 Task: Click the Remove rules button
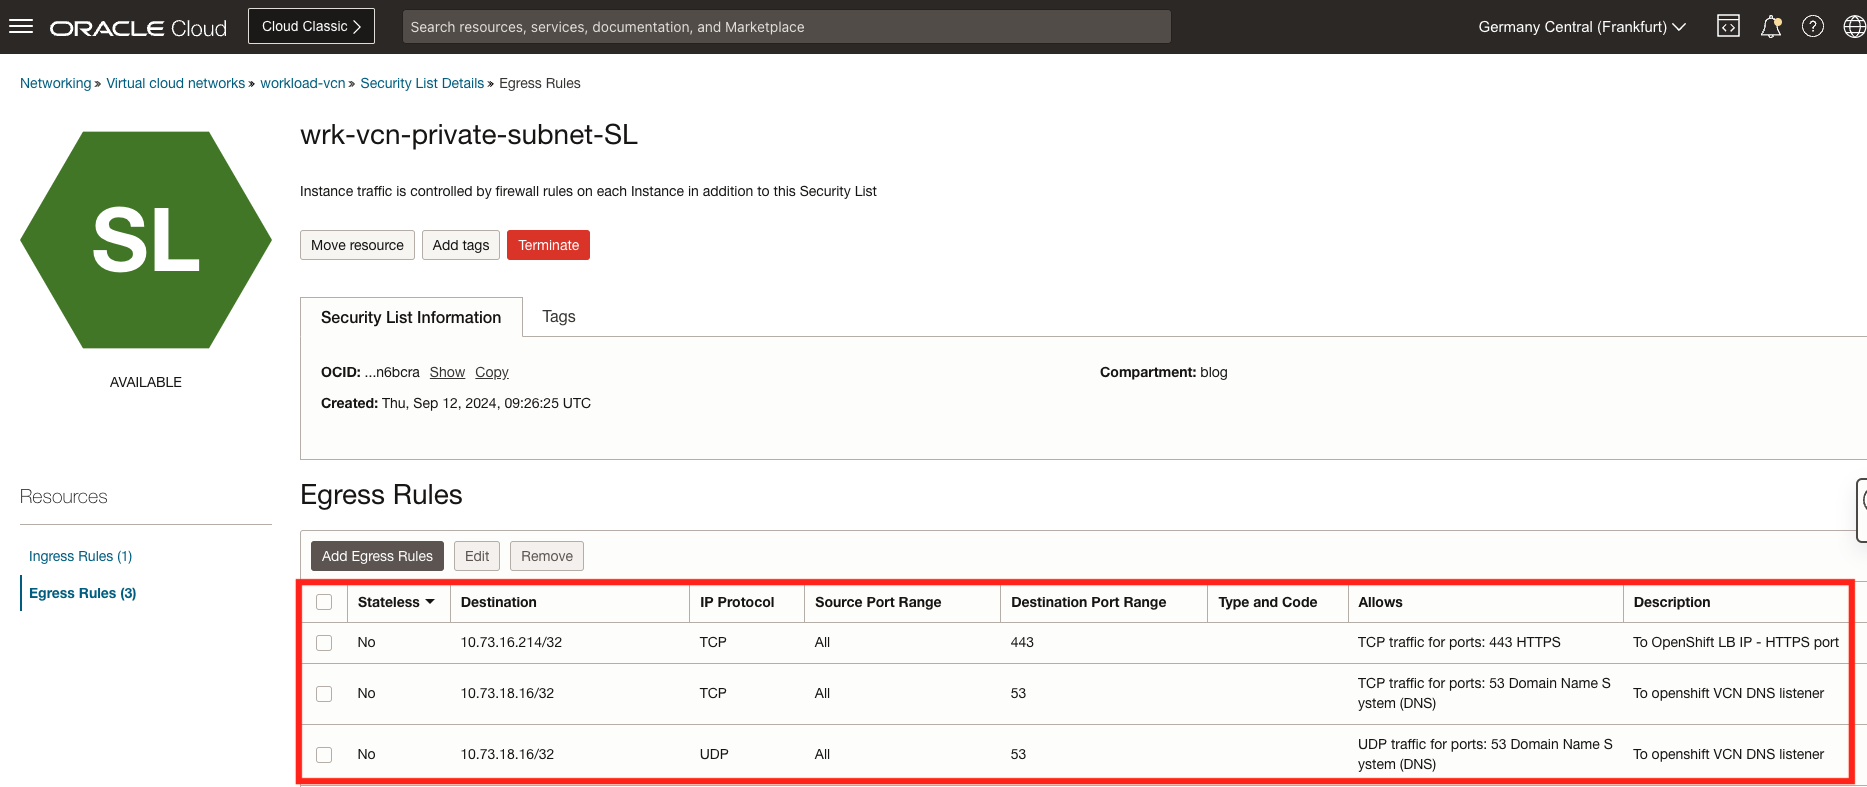547,556
